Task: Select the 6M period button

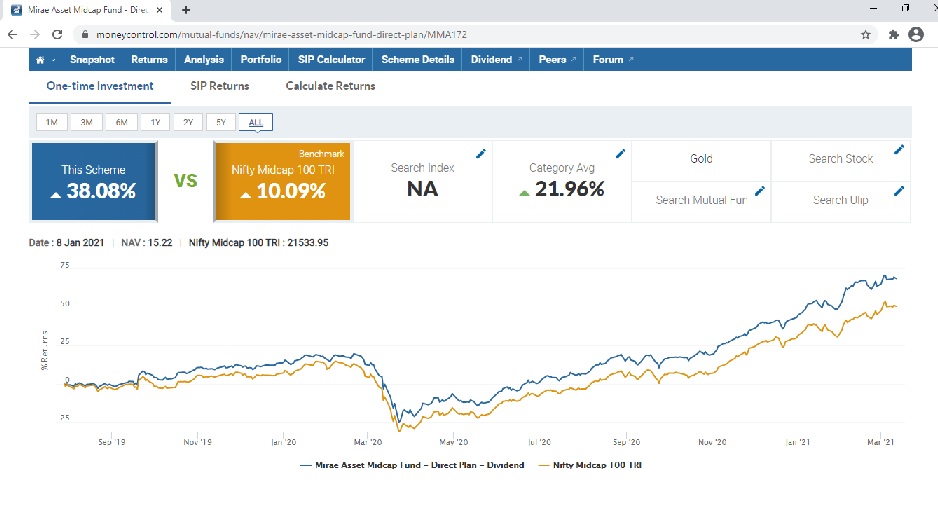Action: (x=121, y=122)
